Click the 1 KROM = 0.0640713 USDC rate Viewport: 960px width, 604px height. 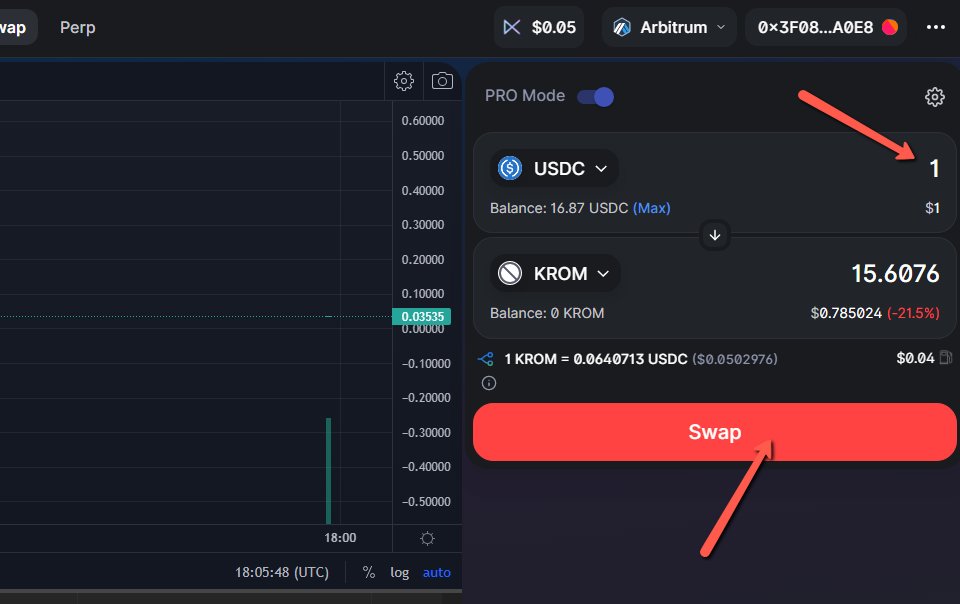pos(596,359)
